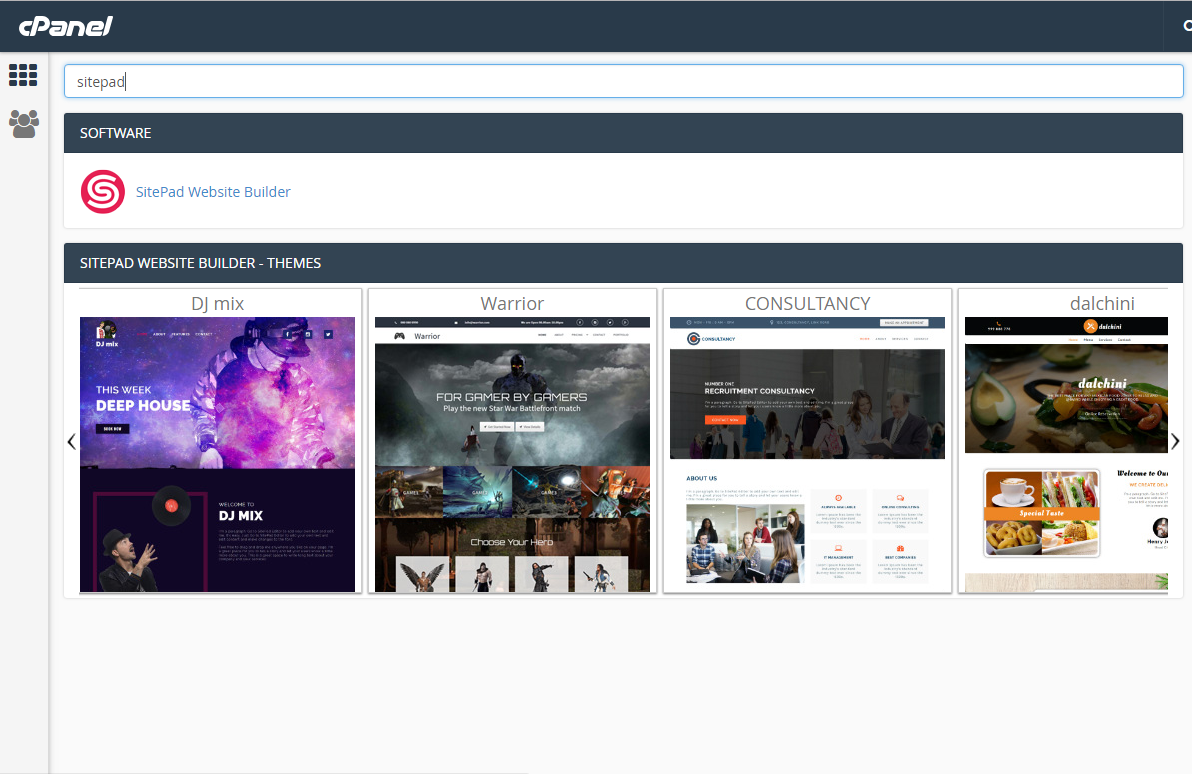Image resolution: width=1192 pixels, height=774 pixels.
Task: Click the DJ mix theme title
Action: (x=218, y=303)
